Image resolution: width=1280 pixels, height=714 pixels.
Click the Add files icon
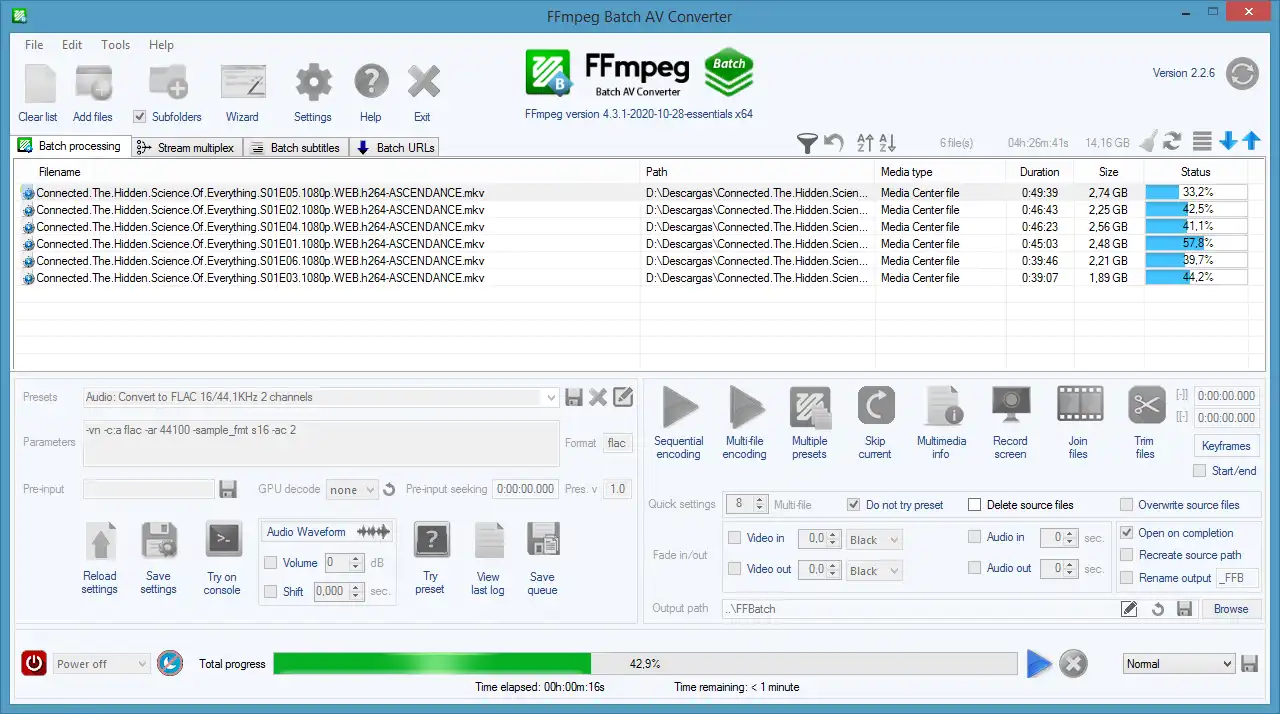tap(93, 83)
